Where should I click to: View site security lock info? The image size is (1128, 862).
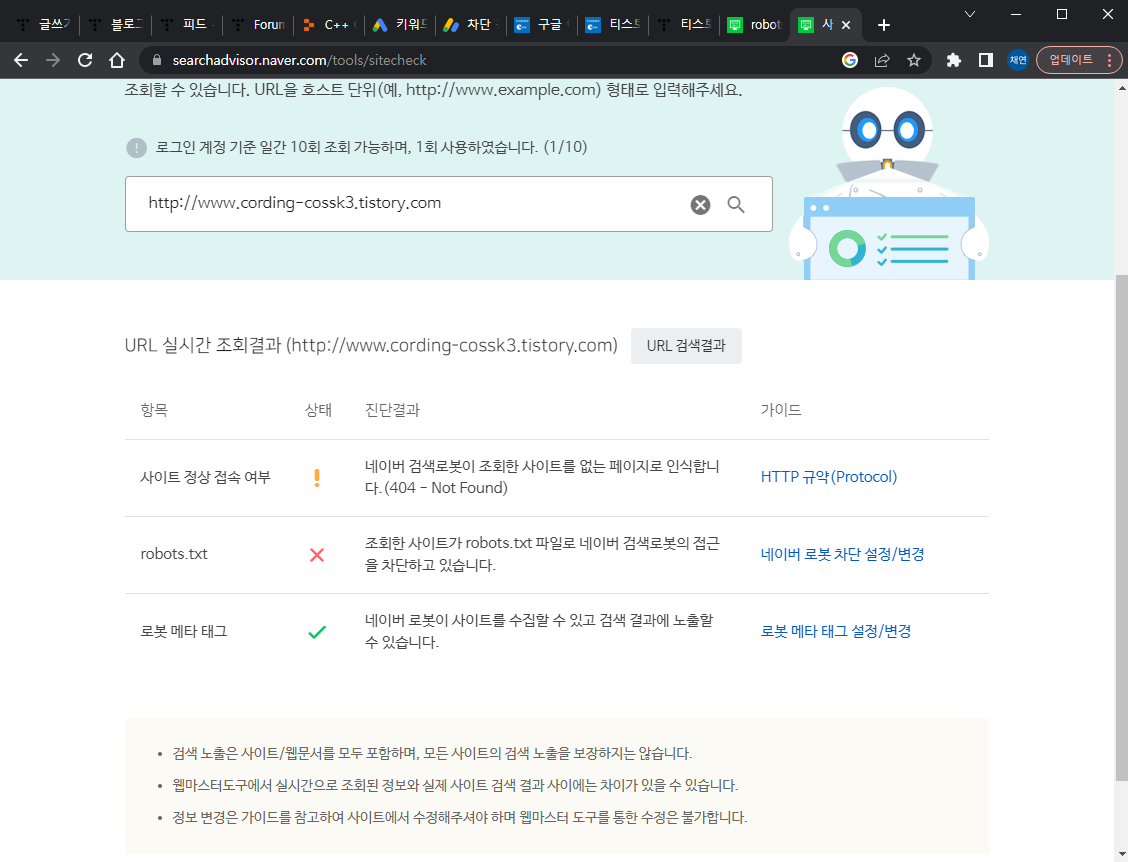[157, 60]
